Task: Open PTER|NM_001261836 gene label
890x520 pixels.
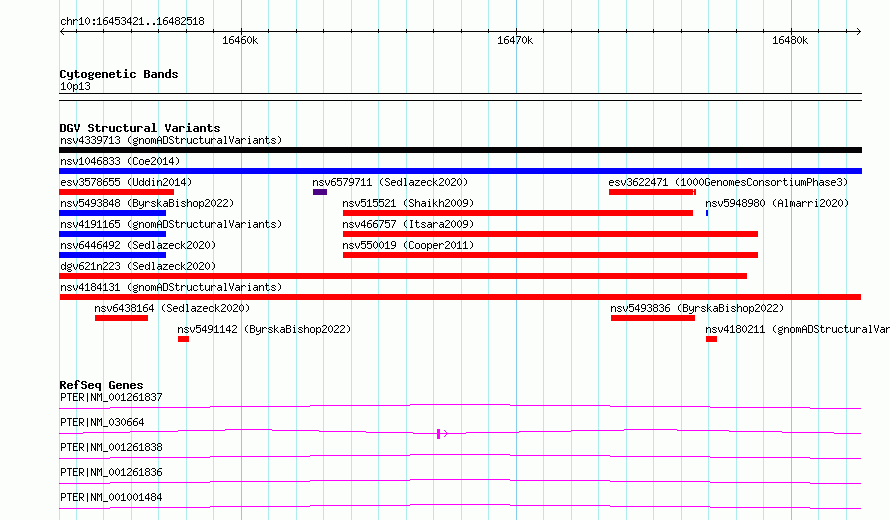Action: click(x=111, y=472)
